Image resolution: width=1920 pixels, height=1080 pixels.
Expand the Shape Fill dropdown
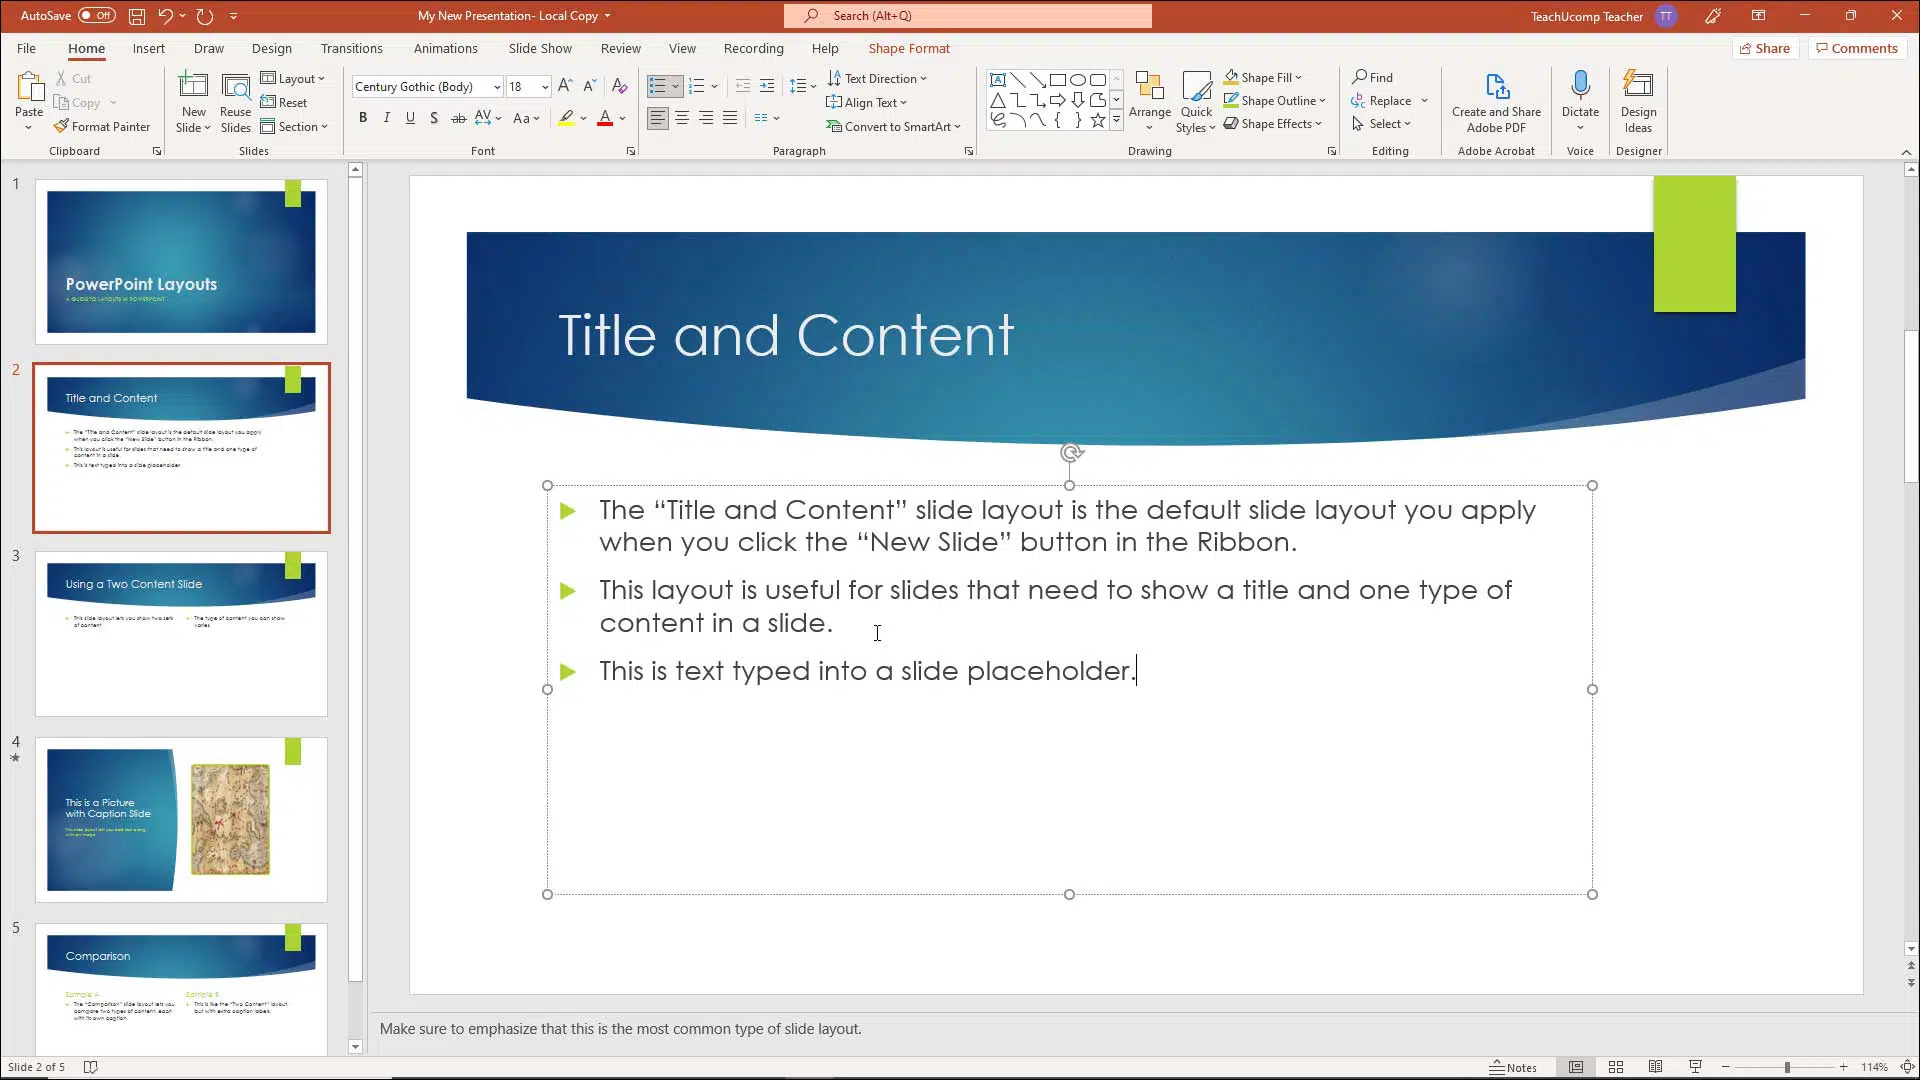click(x=1300, y=77)
